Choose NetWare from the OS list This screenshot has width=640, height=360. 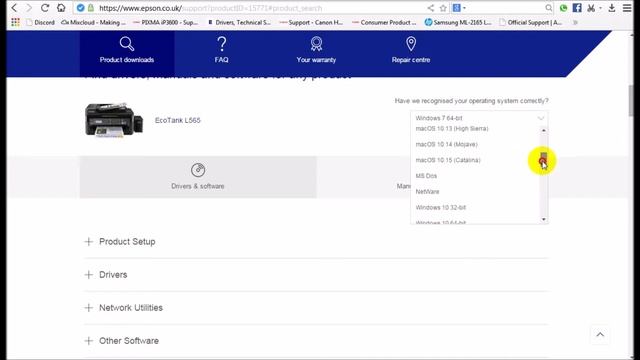coord(427,191)
